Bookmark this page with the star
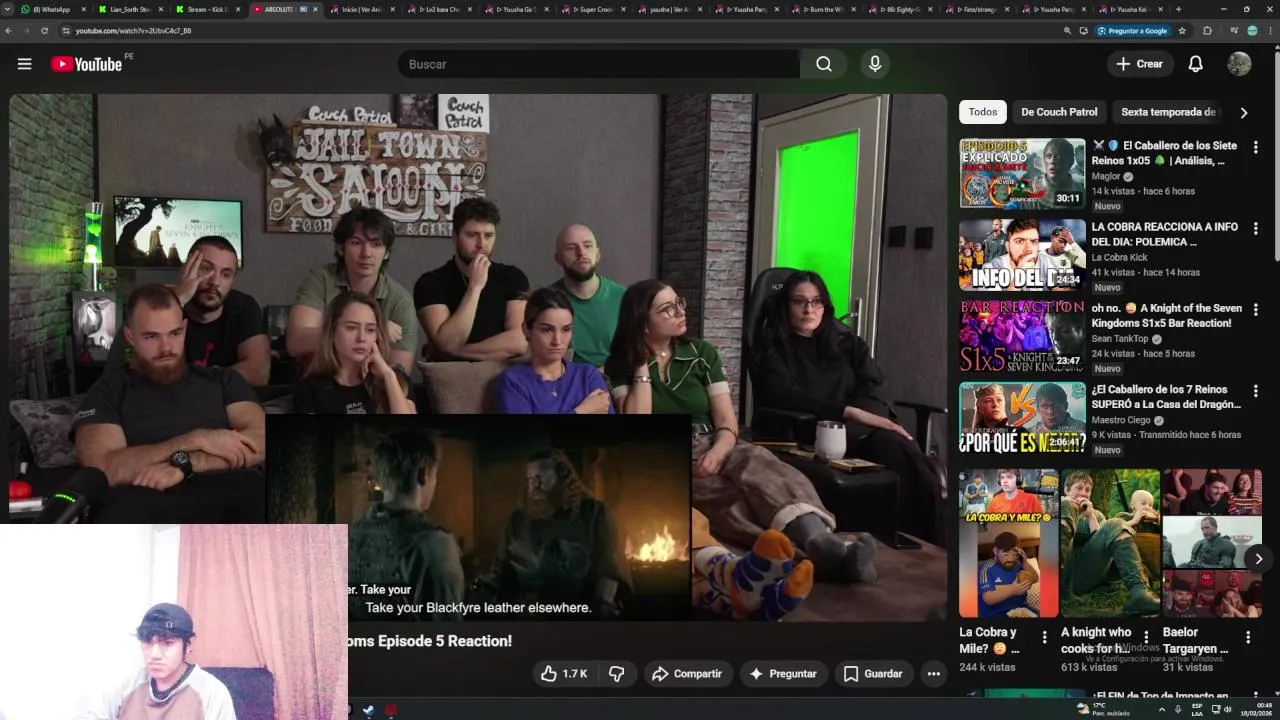Screen dimensions: 1280x720 pos(1182,31)
